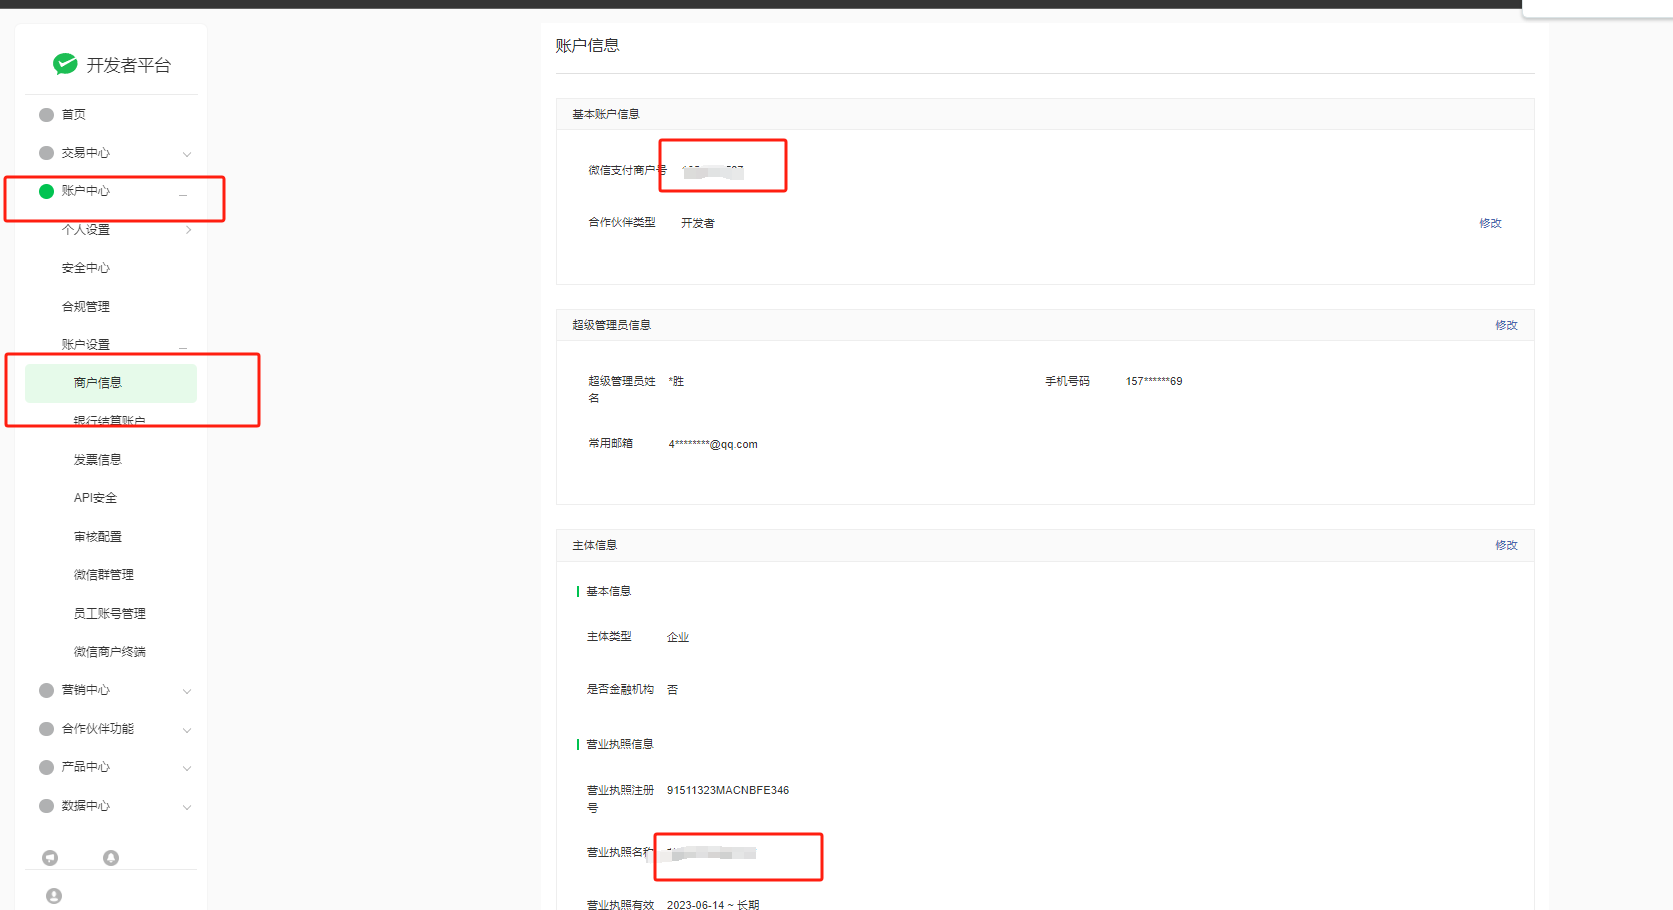Viewport: 1673px width, 910px height.
Task: Expand the 数据中心 chevron
Action: (187, 807)
